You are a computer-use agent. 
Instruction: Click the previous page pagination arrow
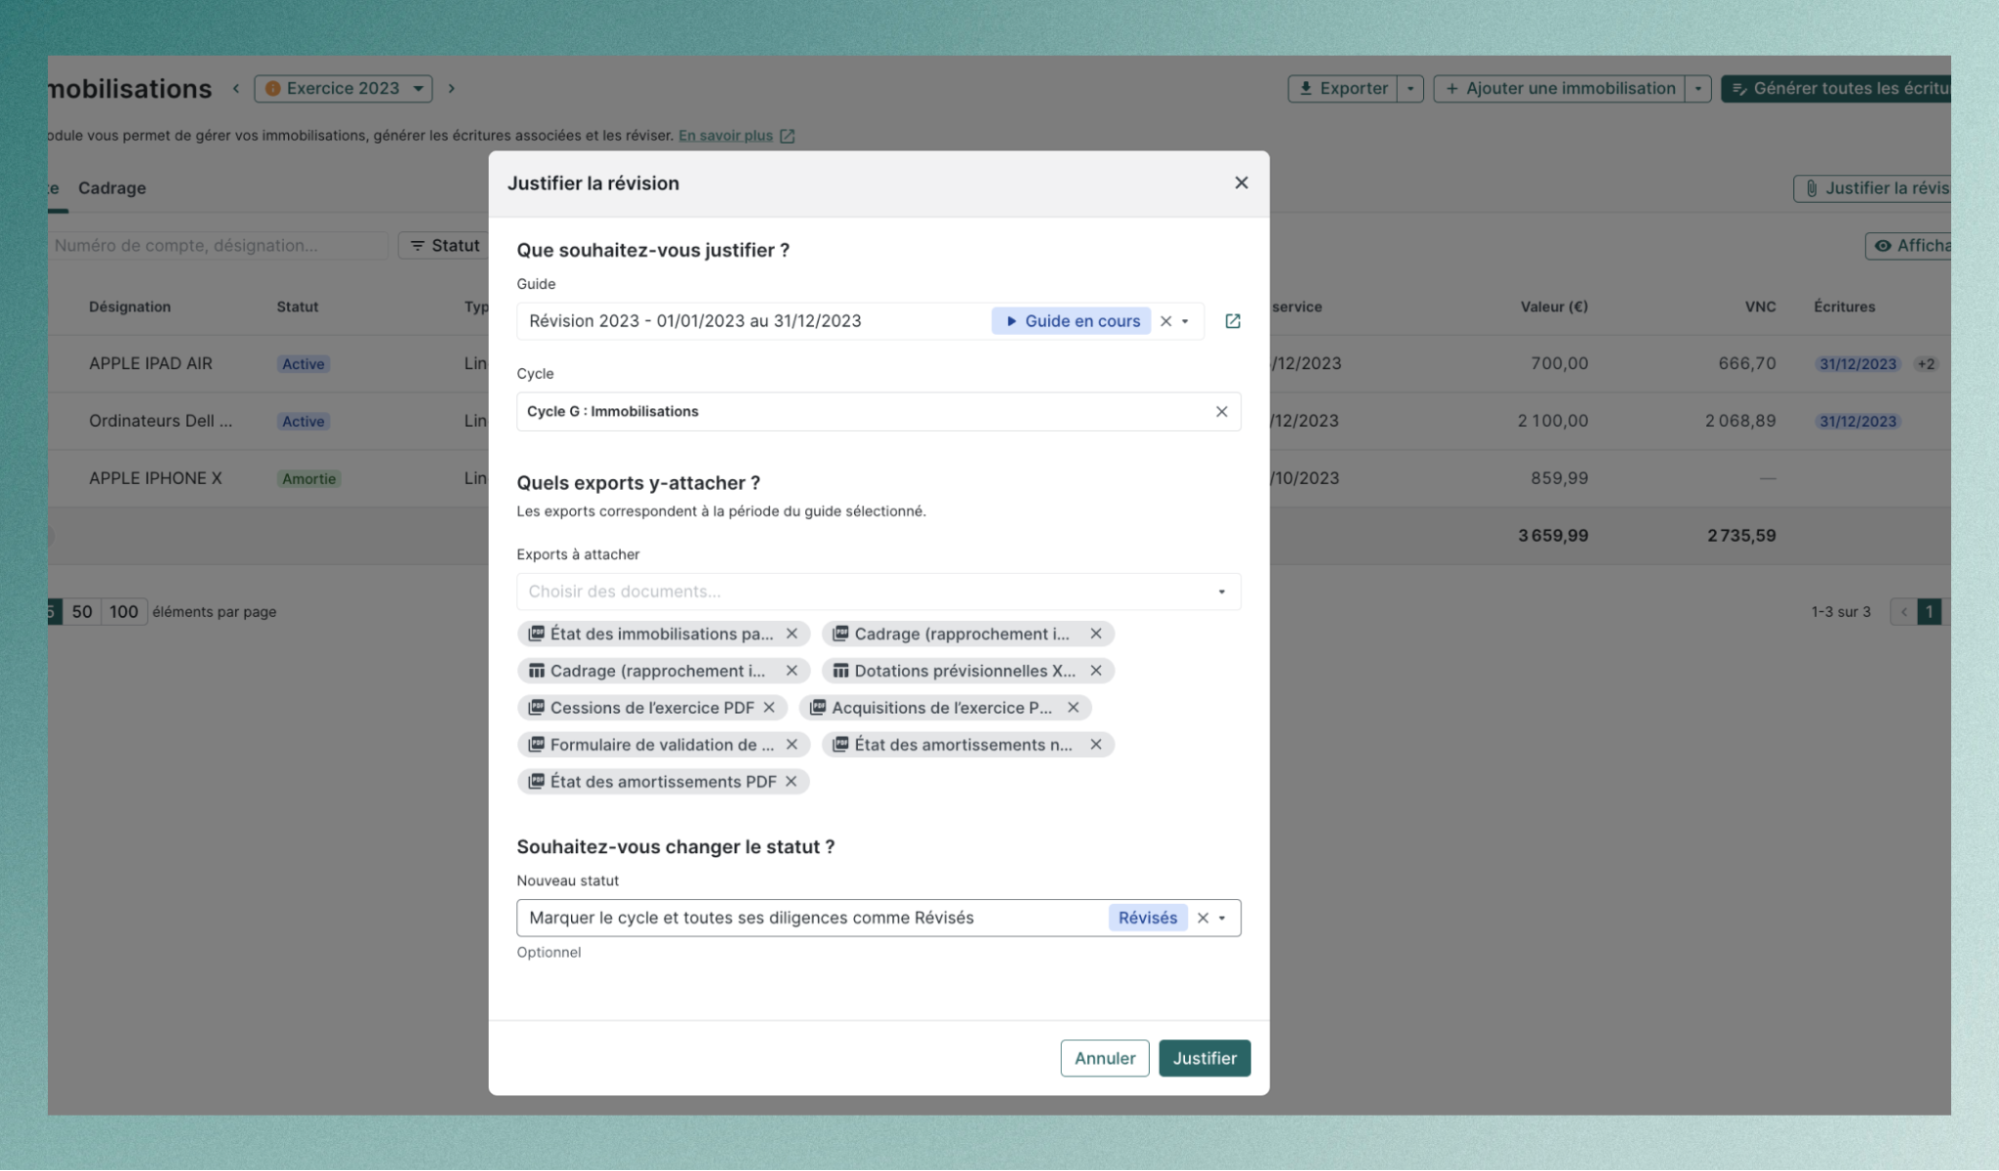point(1903,612)
